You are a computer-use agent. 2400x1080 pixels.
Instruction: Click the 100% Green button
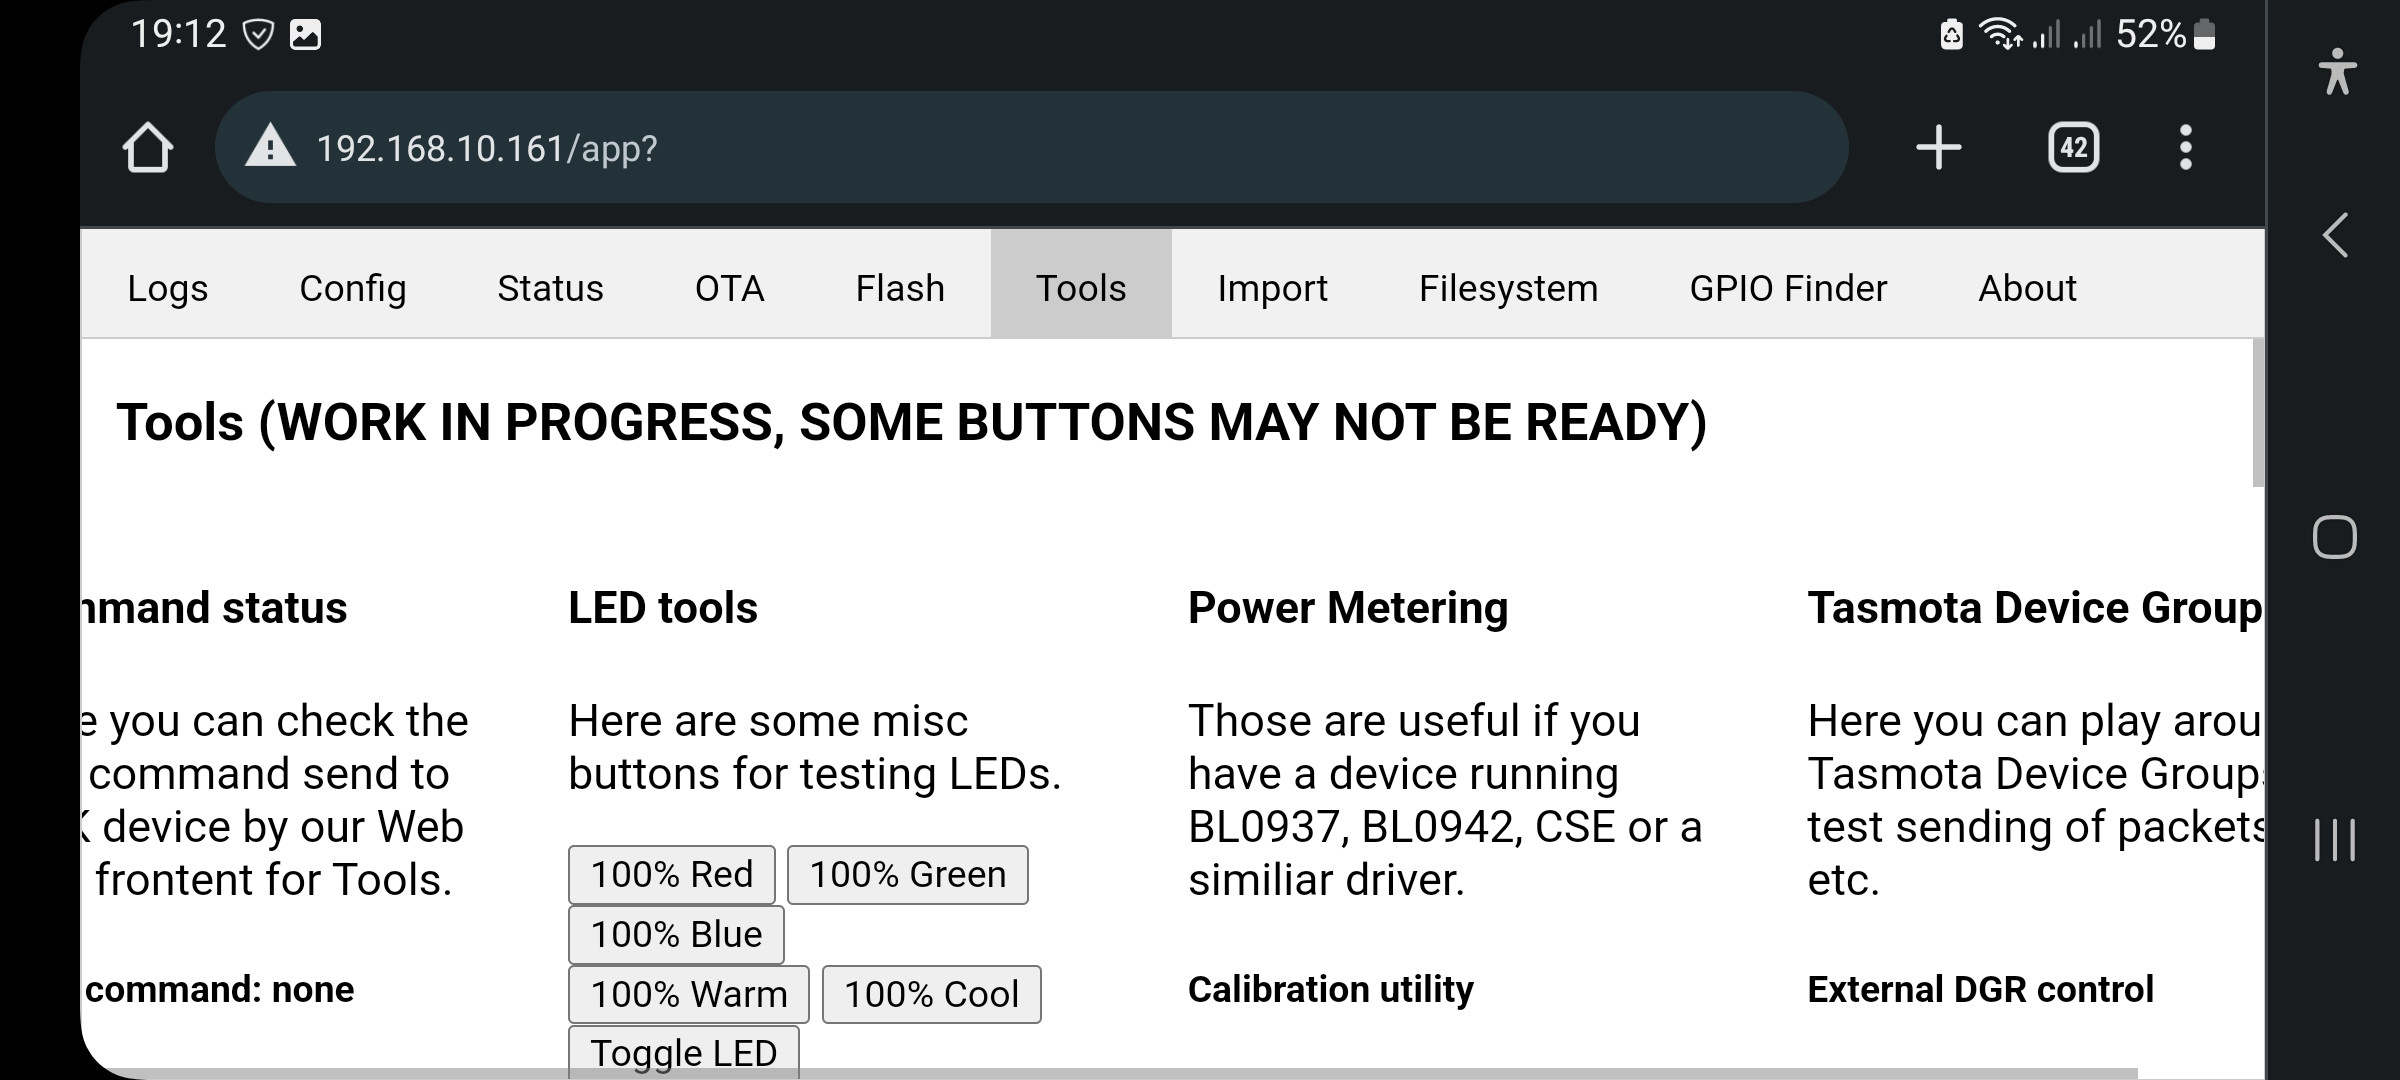tap(907, 875)
